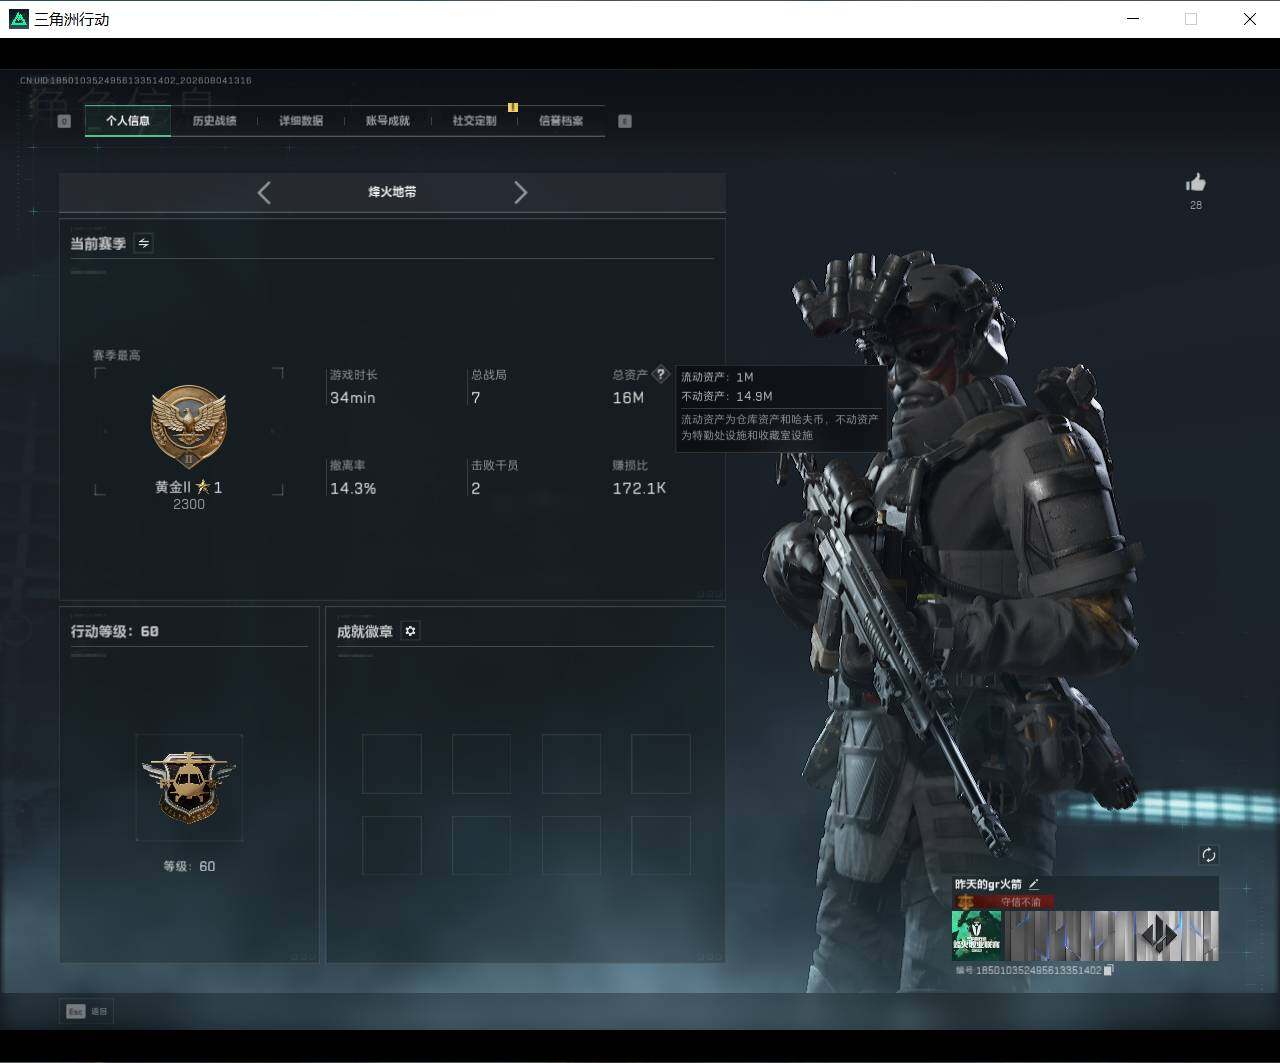1280x1063 pixels.
Task: Click the CN UID text in the header
Action: pos(136,80)
